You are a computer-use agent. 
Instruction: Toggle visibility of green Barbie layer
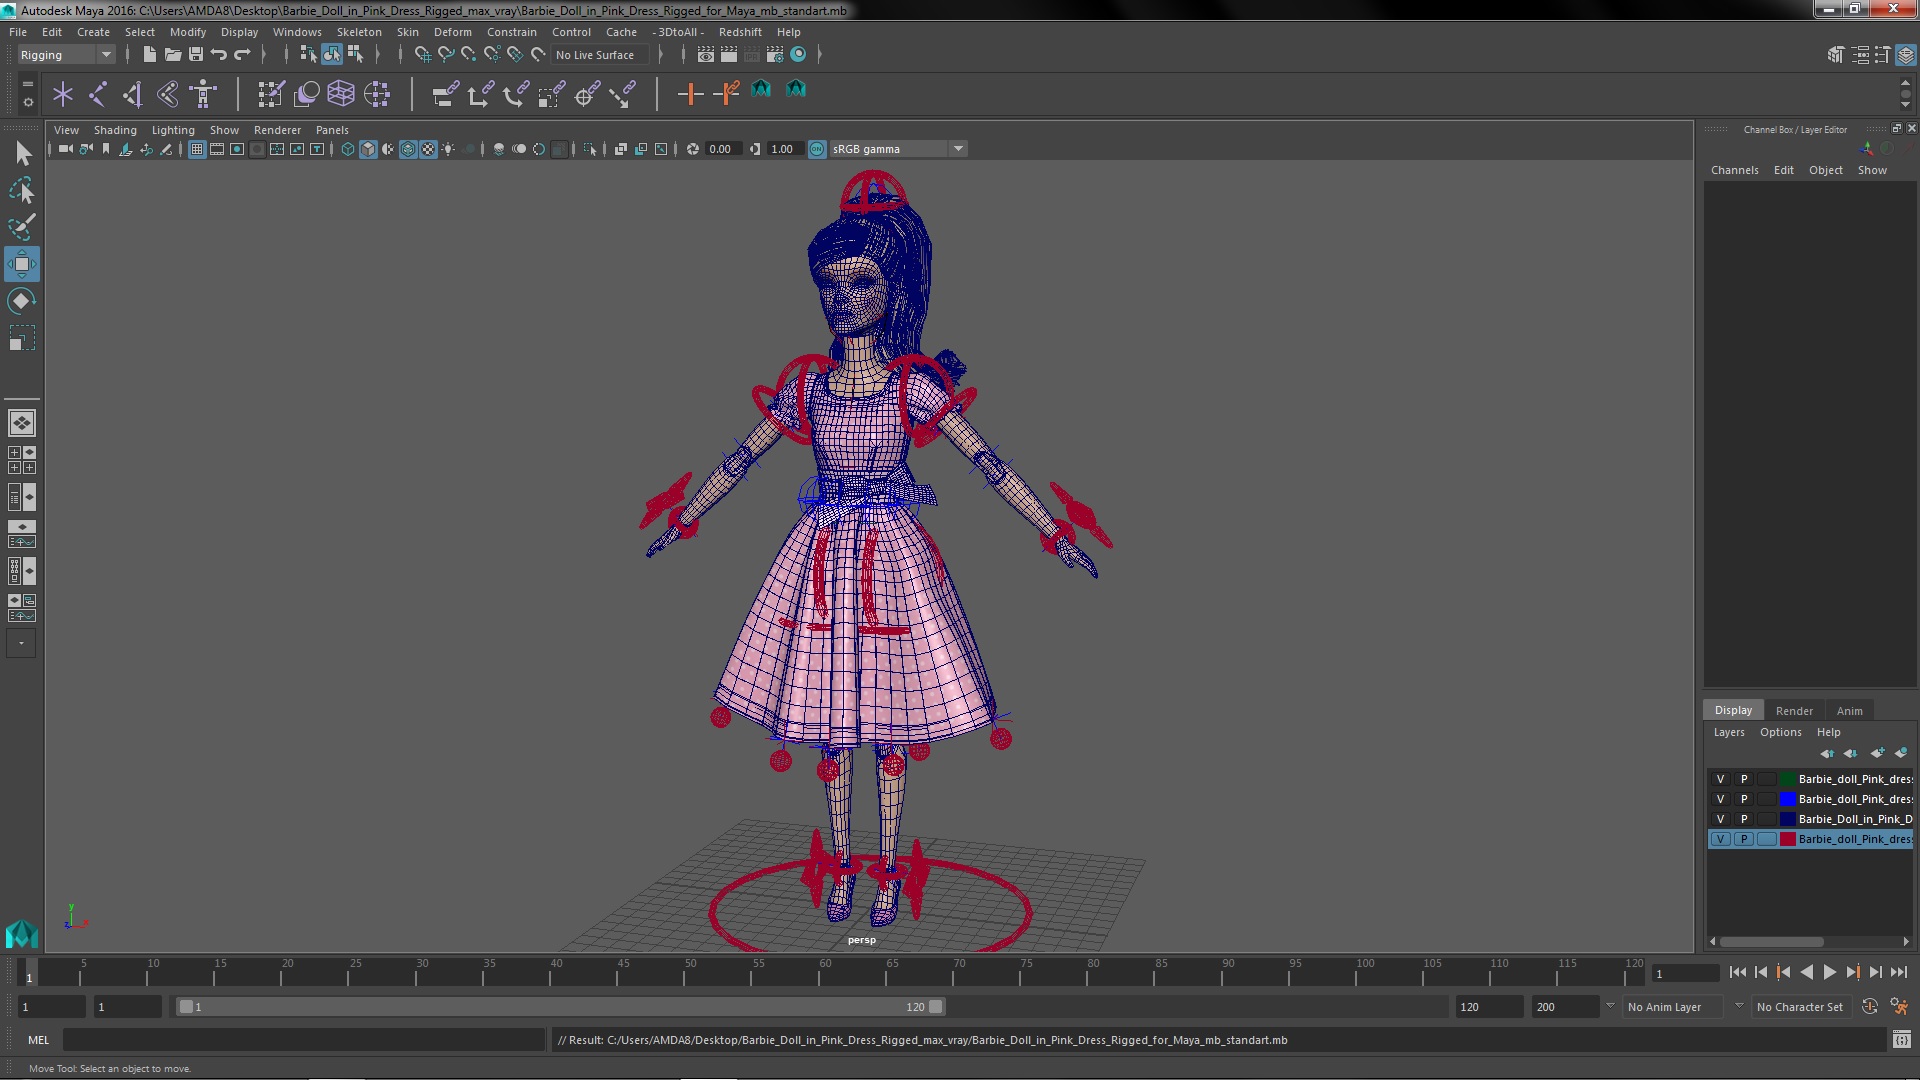tap(1720, 779)
